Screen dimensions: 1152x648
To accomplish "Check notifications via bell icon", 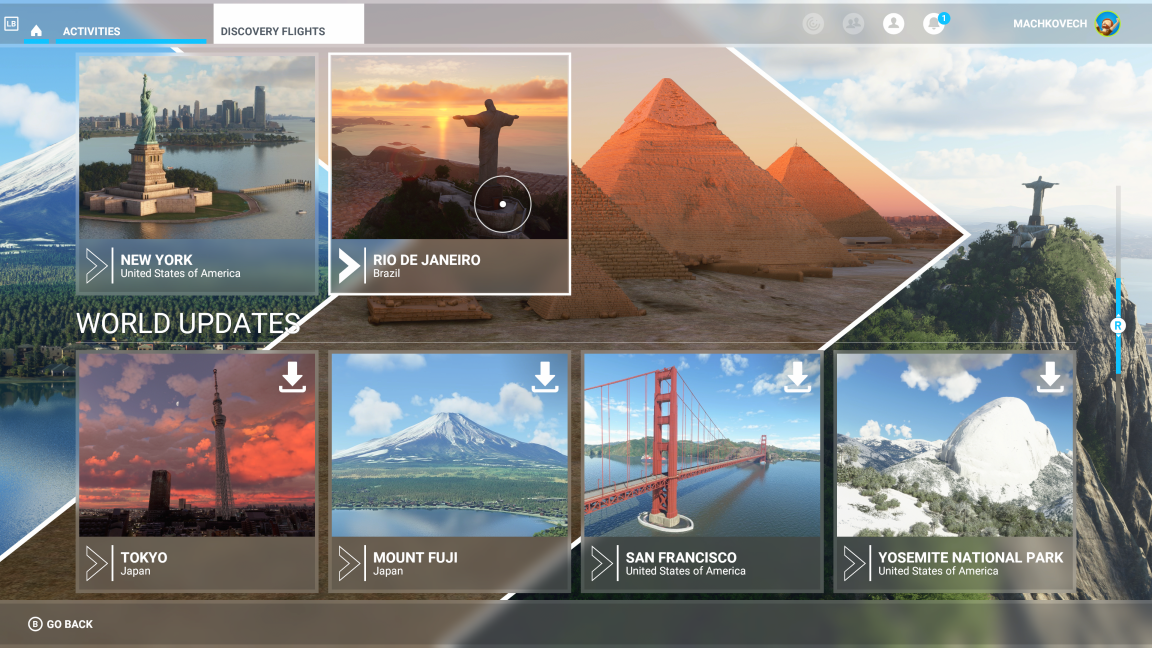I will pos(933,23).
